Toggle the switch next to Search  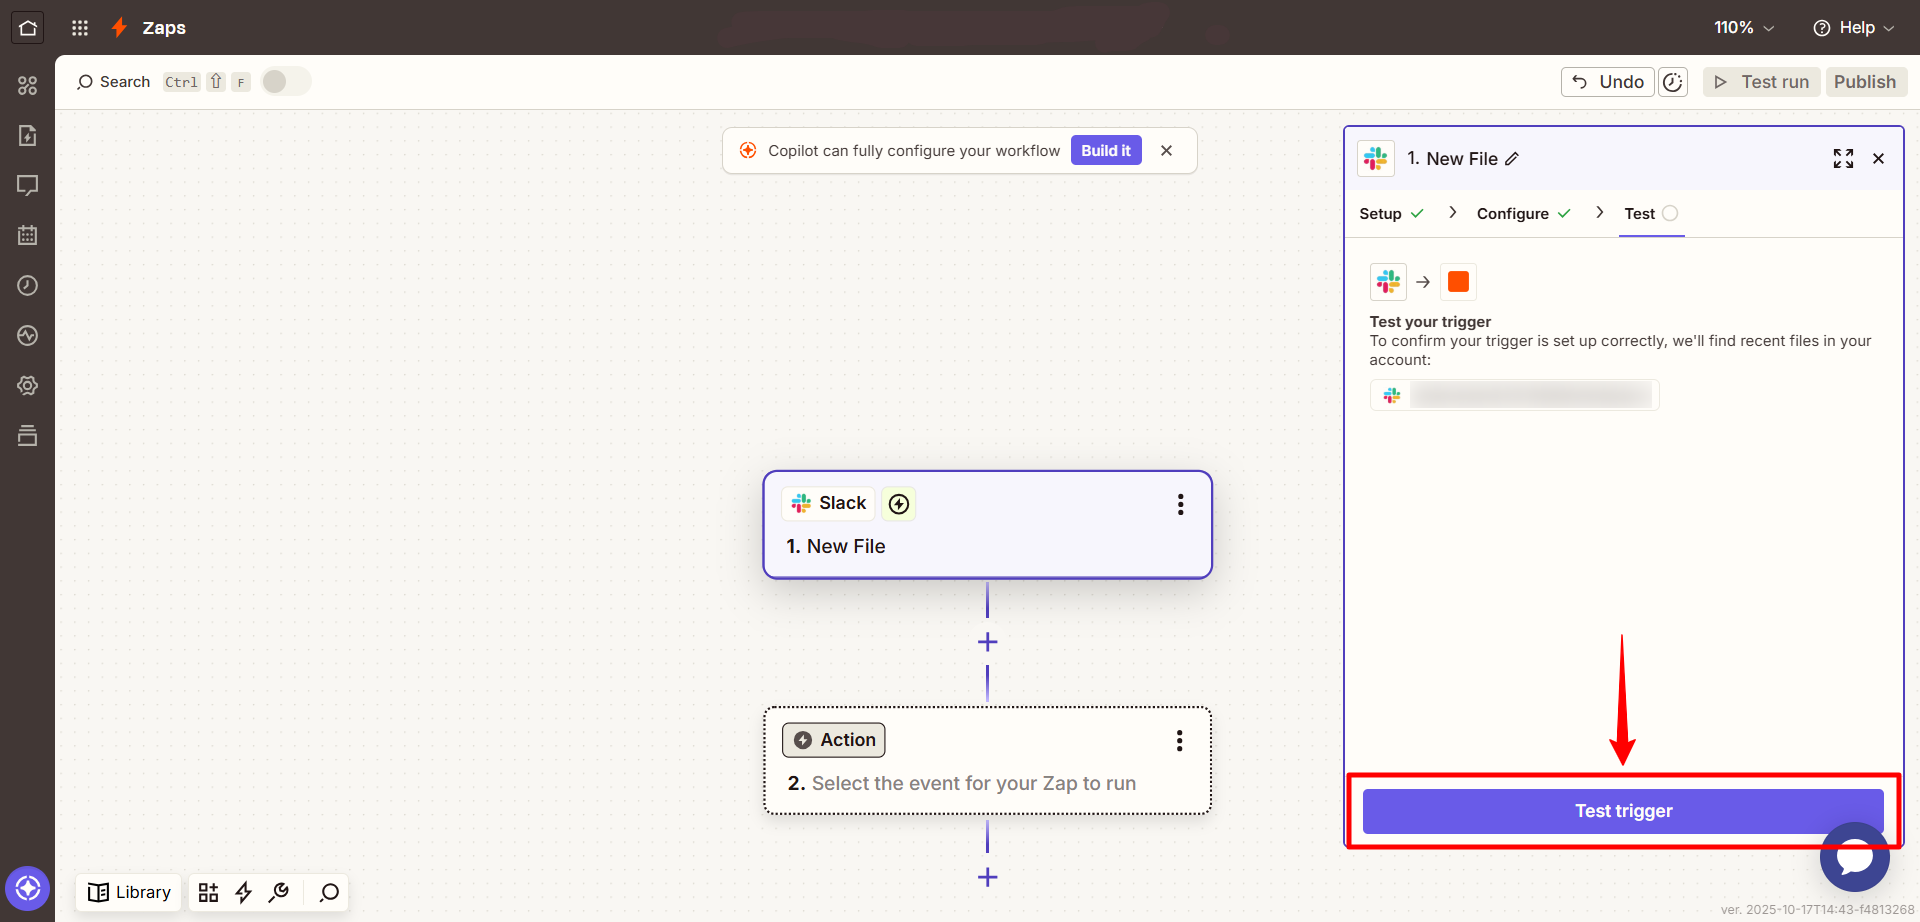click(286, 82)
